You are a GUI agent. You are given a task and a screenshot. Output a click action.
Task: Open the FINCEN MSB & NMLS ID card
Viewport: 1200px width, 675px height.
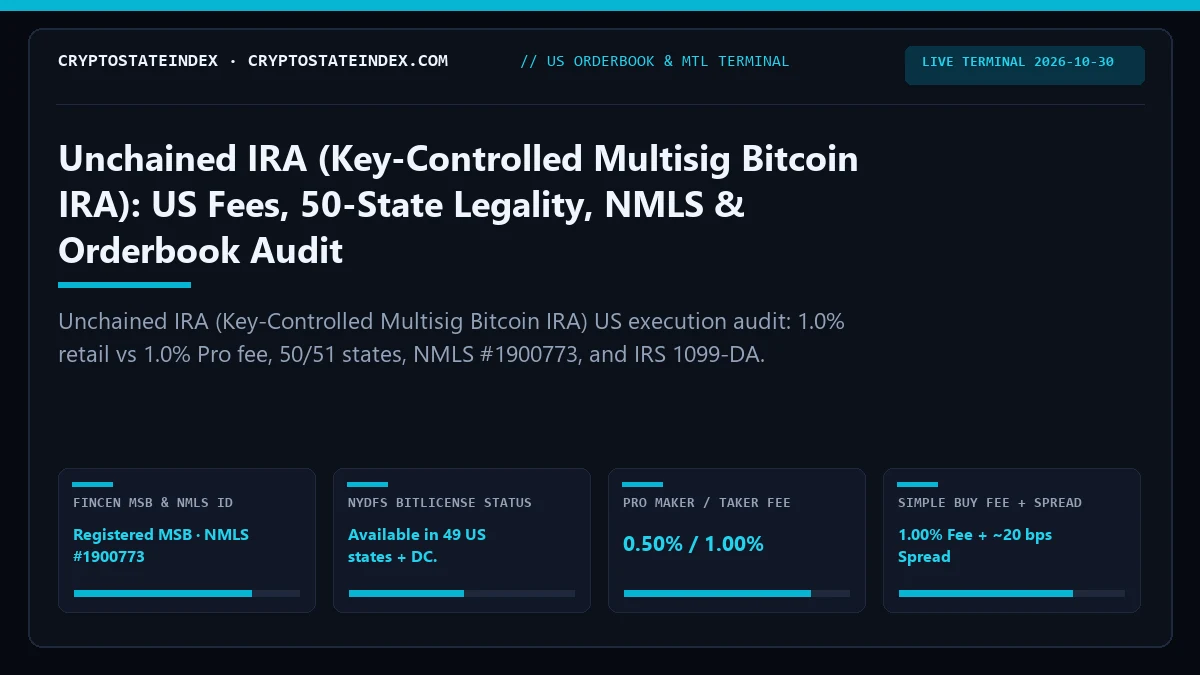[187, 540]
